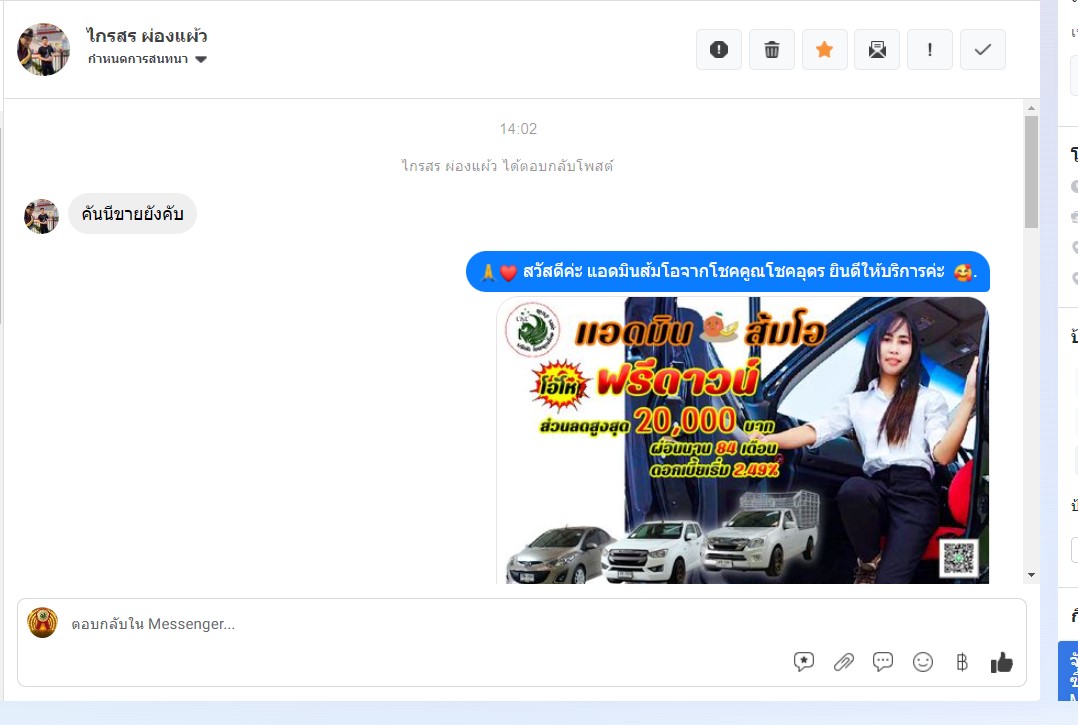1078x725 pixels.
Task: Flag conversation with the exclamation mark button
Action: [930, 49]
